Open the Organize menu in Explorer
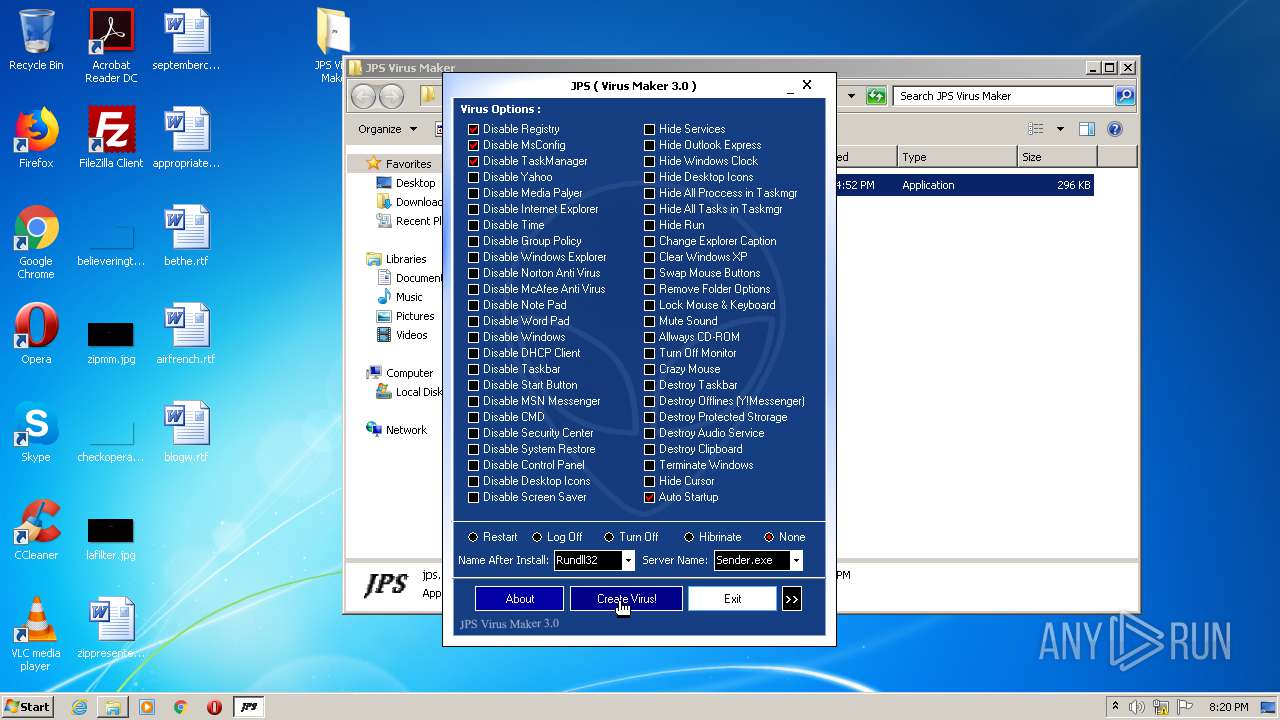Viewport: 1280px width, 720px height. (x=388, y=128)
